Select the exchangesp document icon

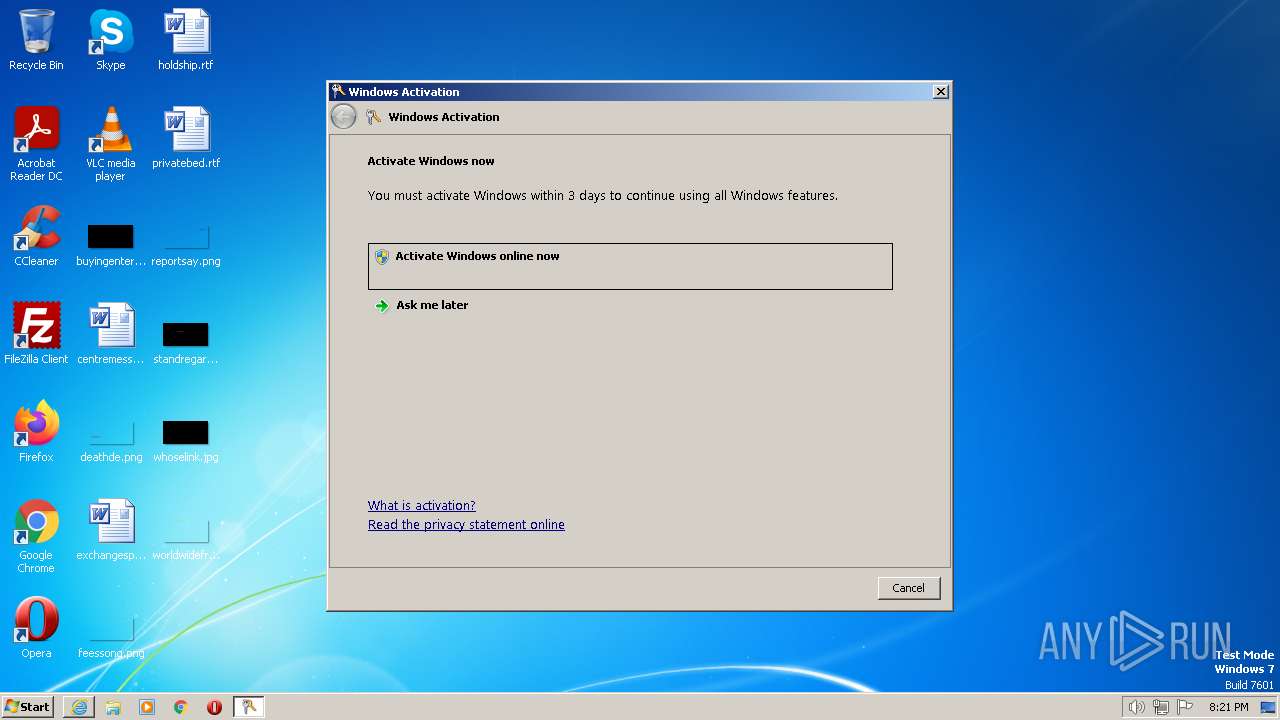(110, 530)
